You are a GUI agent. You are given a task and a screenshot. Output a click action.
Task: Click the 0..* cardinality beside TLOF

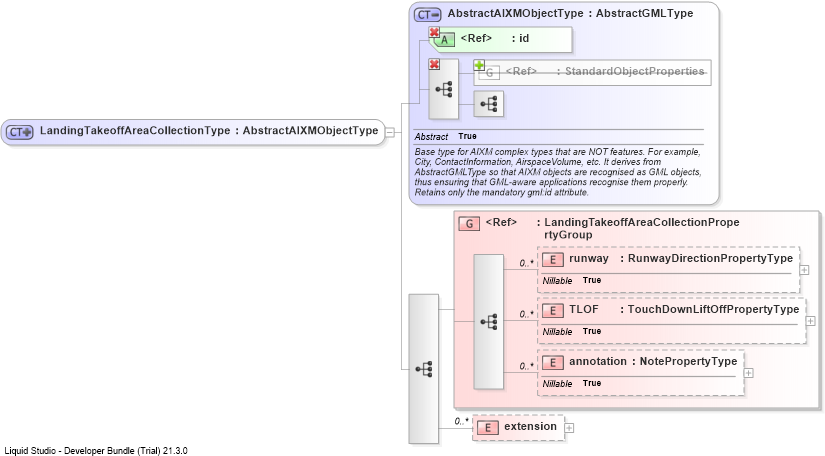point(527,314)
